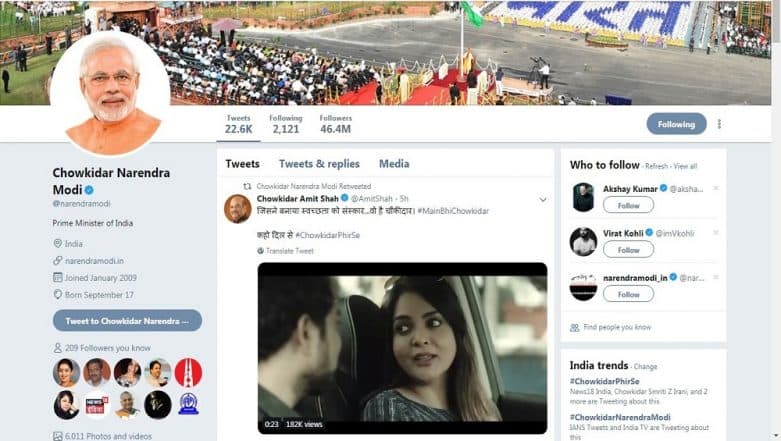The width and height of the screenshot is (781, 441).
Task: Click Translate Tweet
Action: [x=290, y=251]
